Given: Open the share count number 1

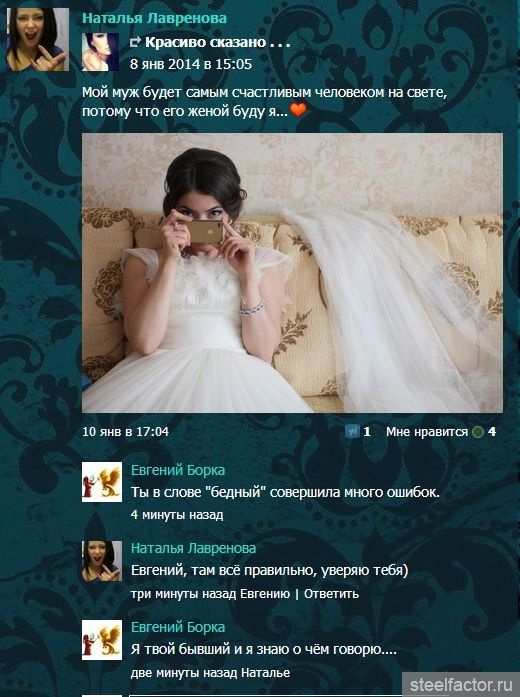Looking at the screenshot, I should (x=367, y=432).
